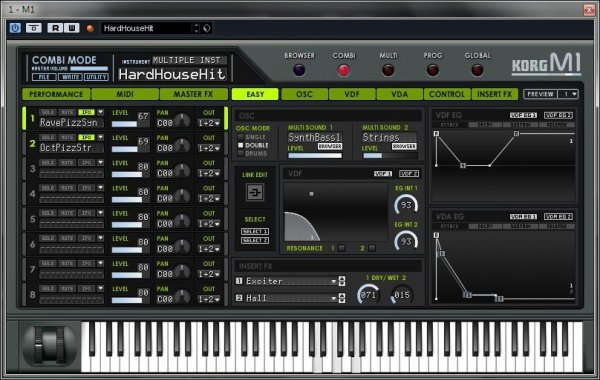600x380 pixels.
Task: Click the orange indicator beside the preset name
Action: click(90, 28)
